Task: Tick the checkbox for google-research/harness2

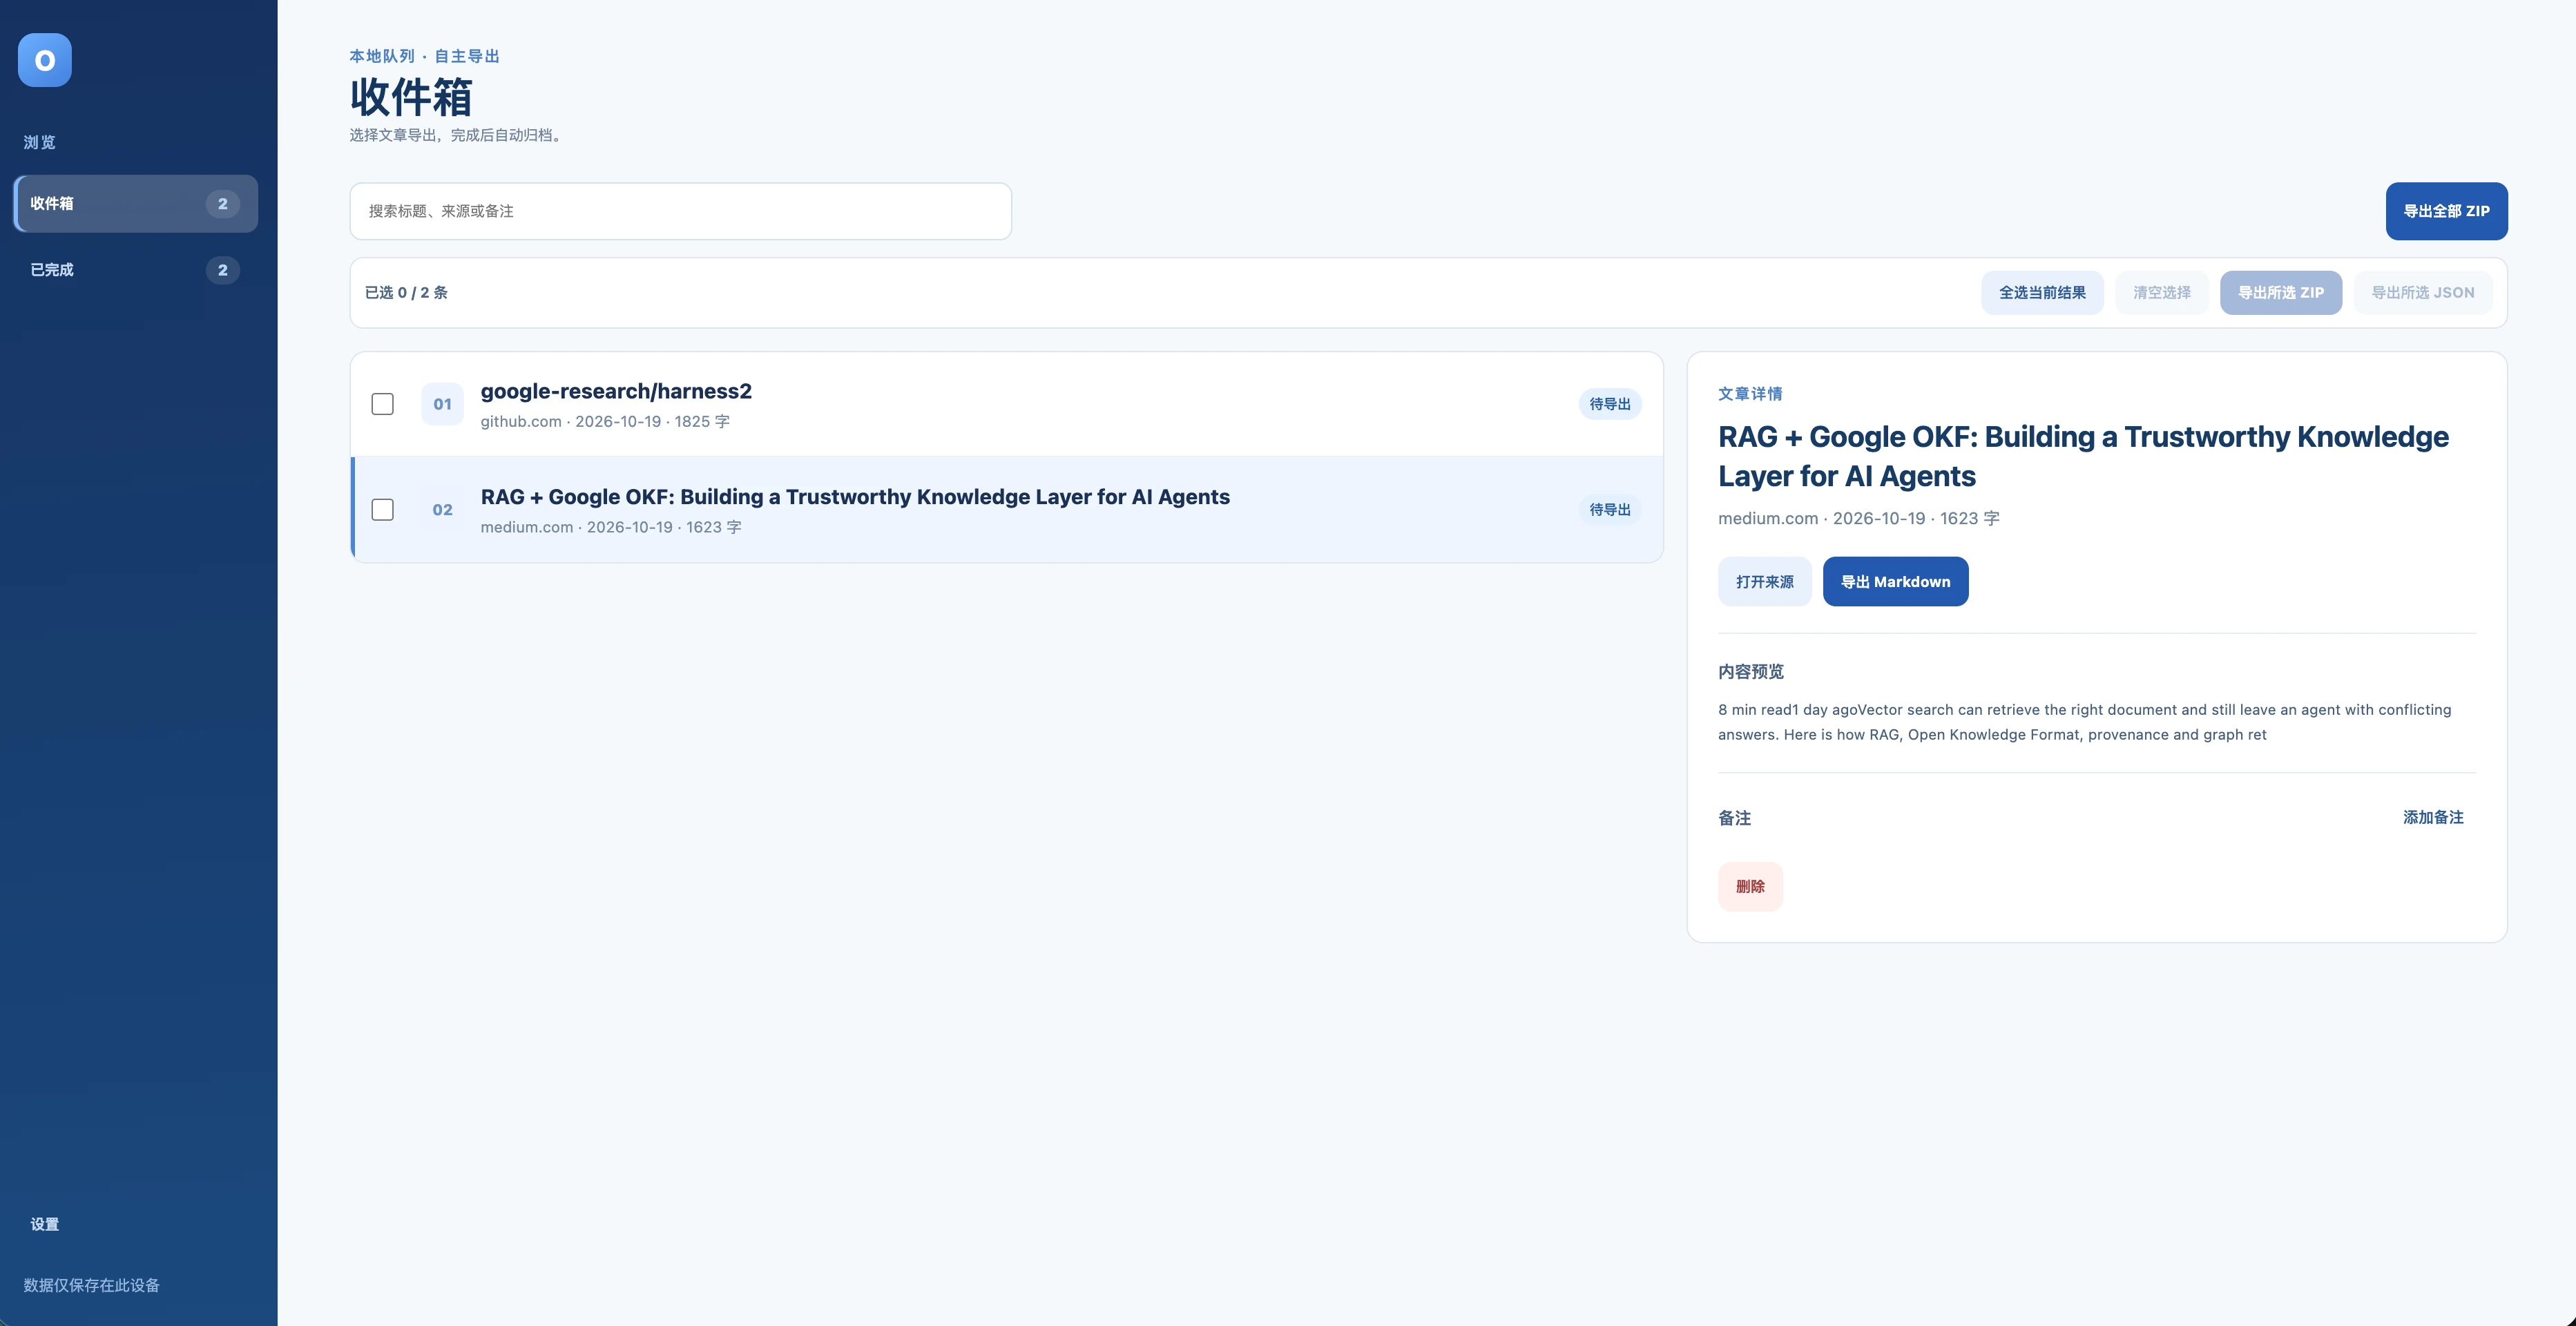Action: 382,404
